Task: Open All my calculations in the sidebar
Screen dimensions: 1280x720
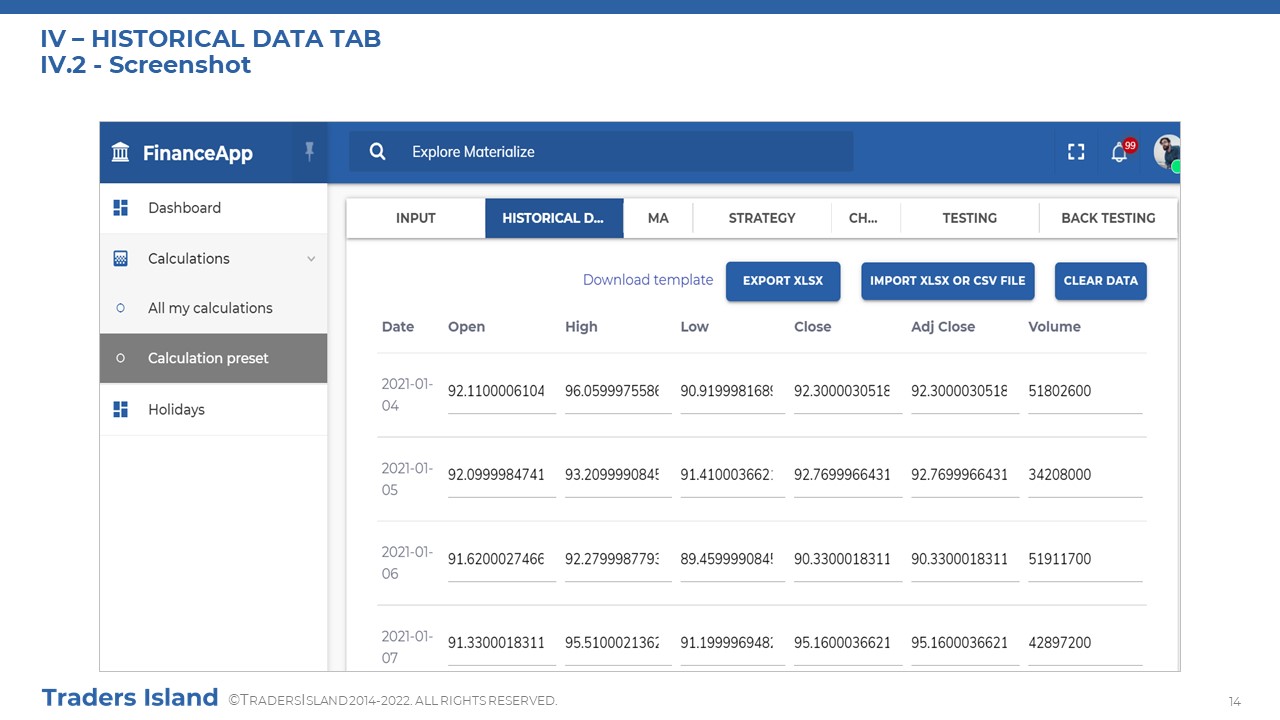Action: (x=214, y=308)
